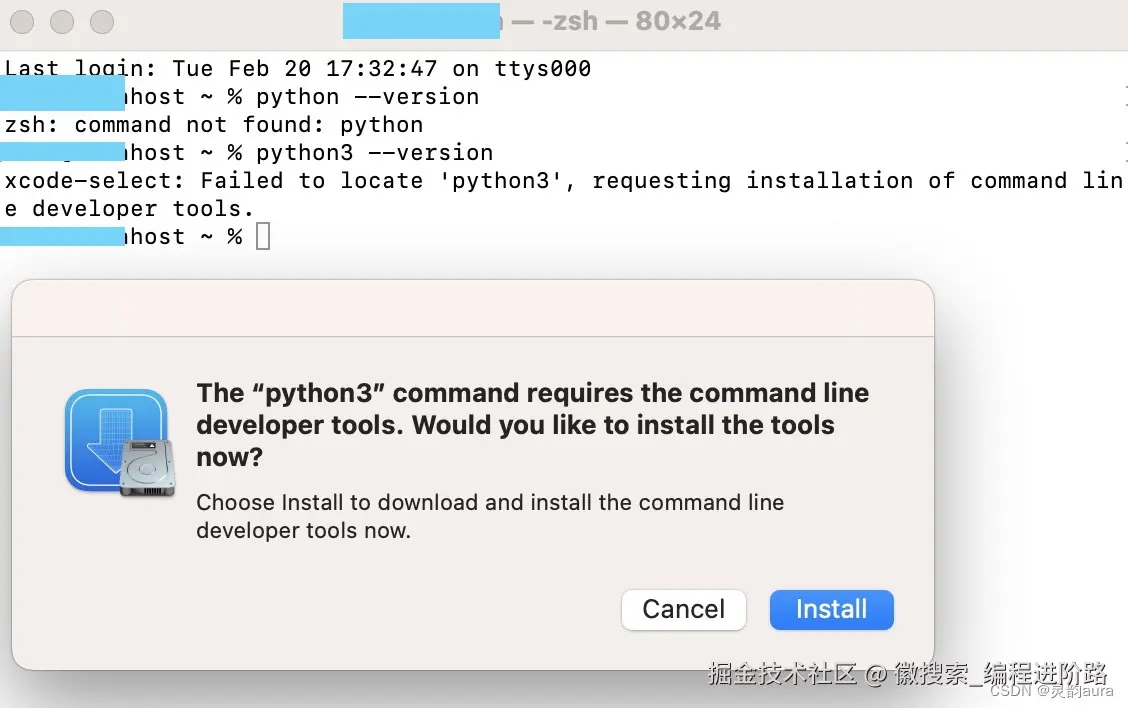Click the blurred hostname in Terminal title

pyautogui.click(x=421, y=21)
